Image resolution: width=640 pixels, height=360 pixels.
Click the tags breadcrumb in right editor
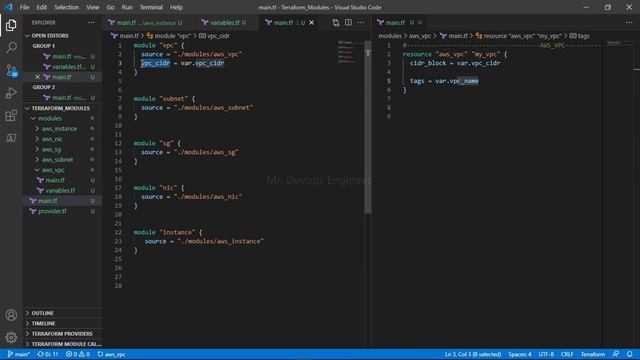[x=580, y=36]
